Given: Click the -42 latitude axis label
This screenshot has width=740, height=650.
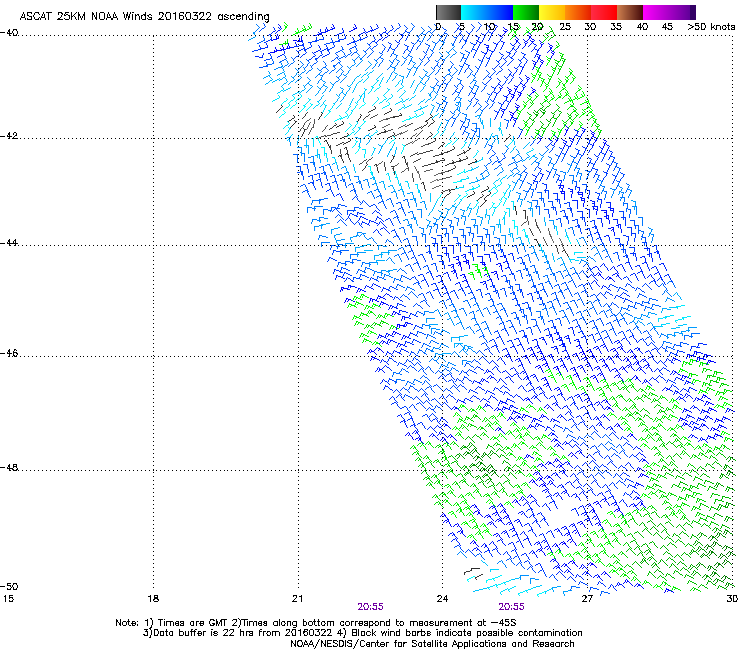Looking at the screenshot, I should (9, 136).
